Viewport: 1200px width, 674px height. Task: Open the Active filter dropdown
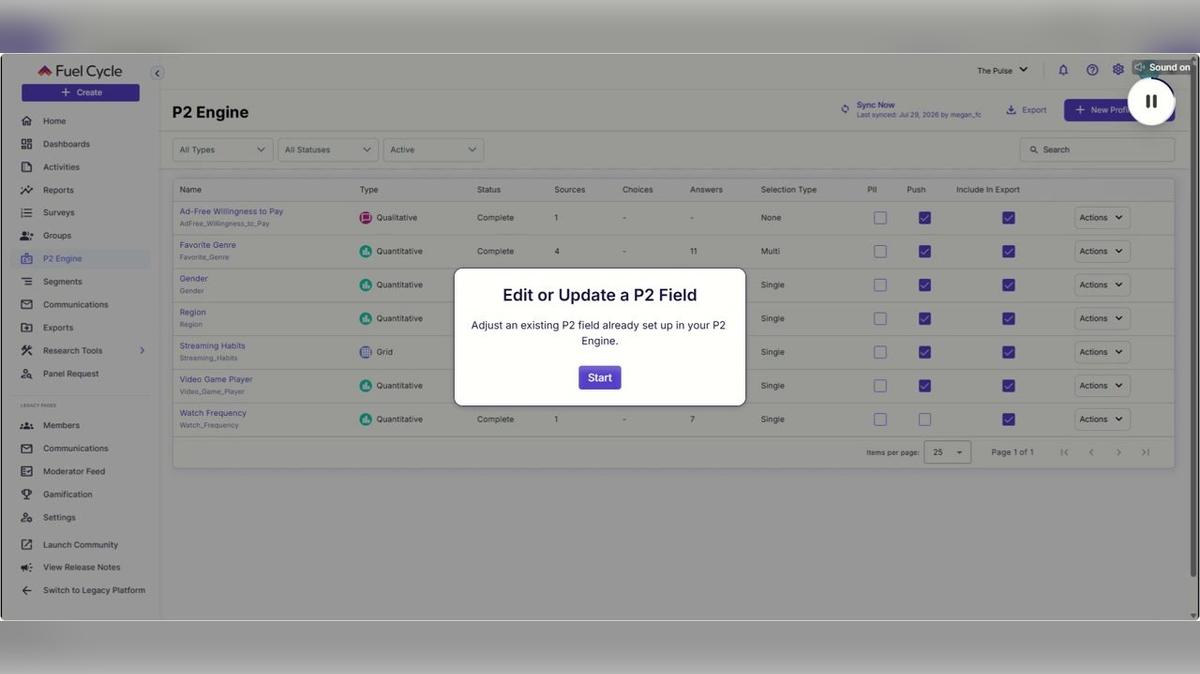(433, 150)
